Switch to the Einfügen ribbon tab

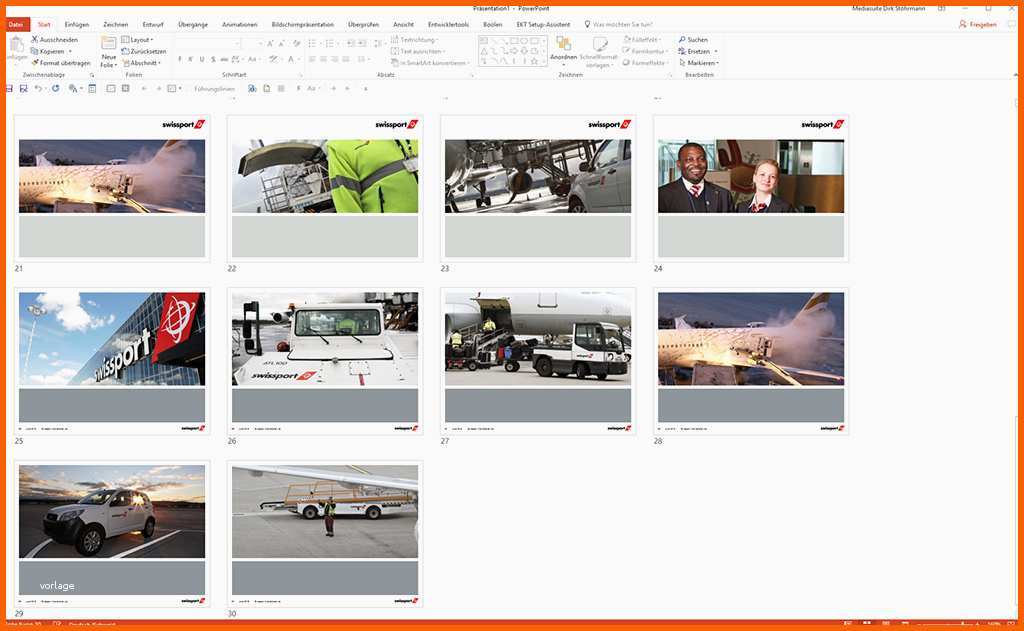tap(76, 24)
